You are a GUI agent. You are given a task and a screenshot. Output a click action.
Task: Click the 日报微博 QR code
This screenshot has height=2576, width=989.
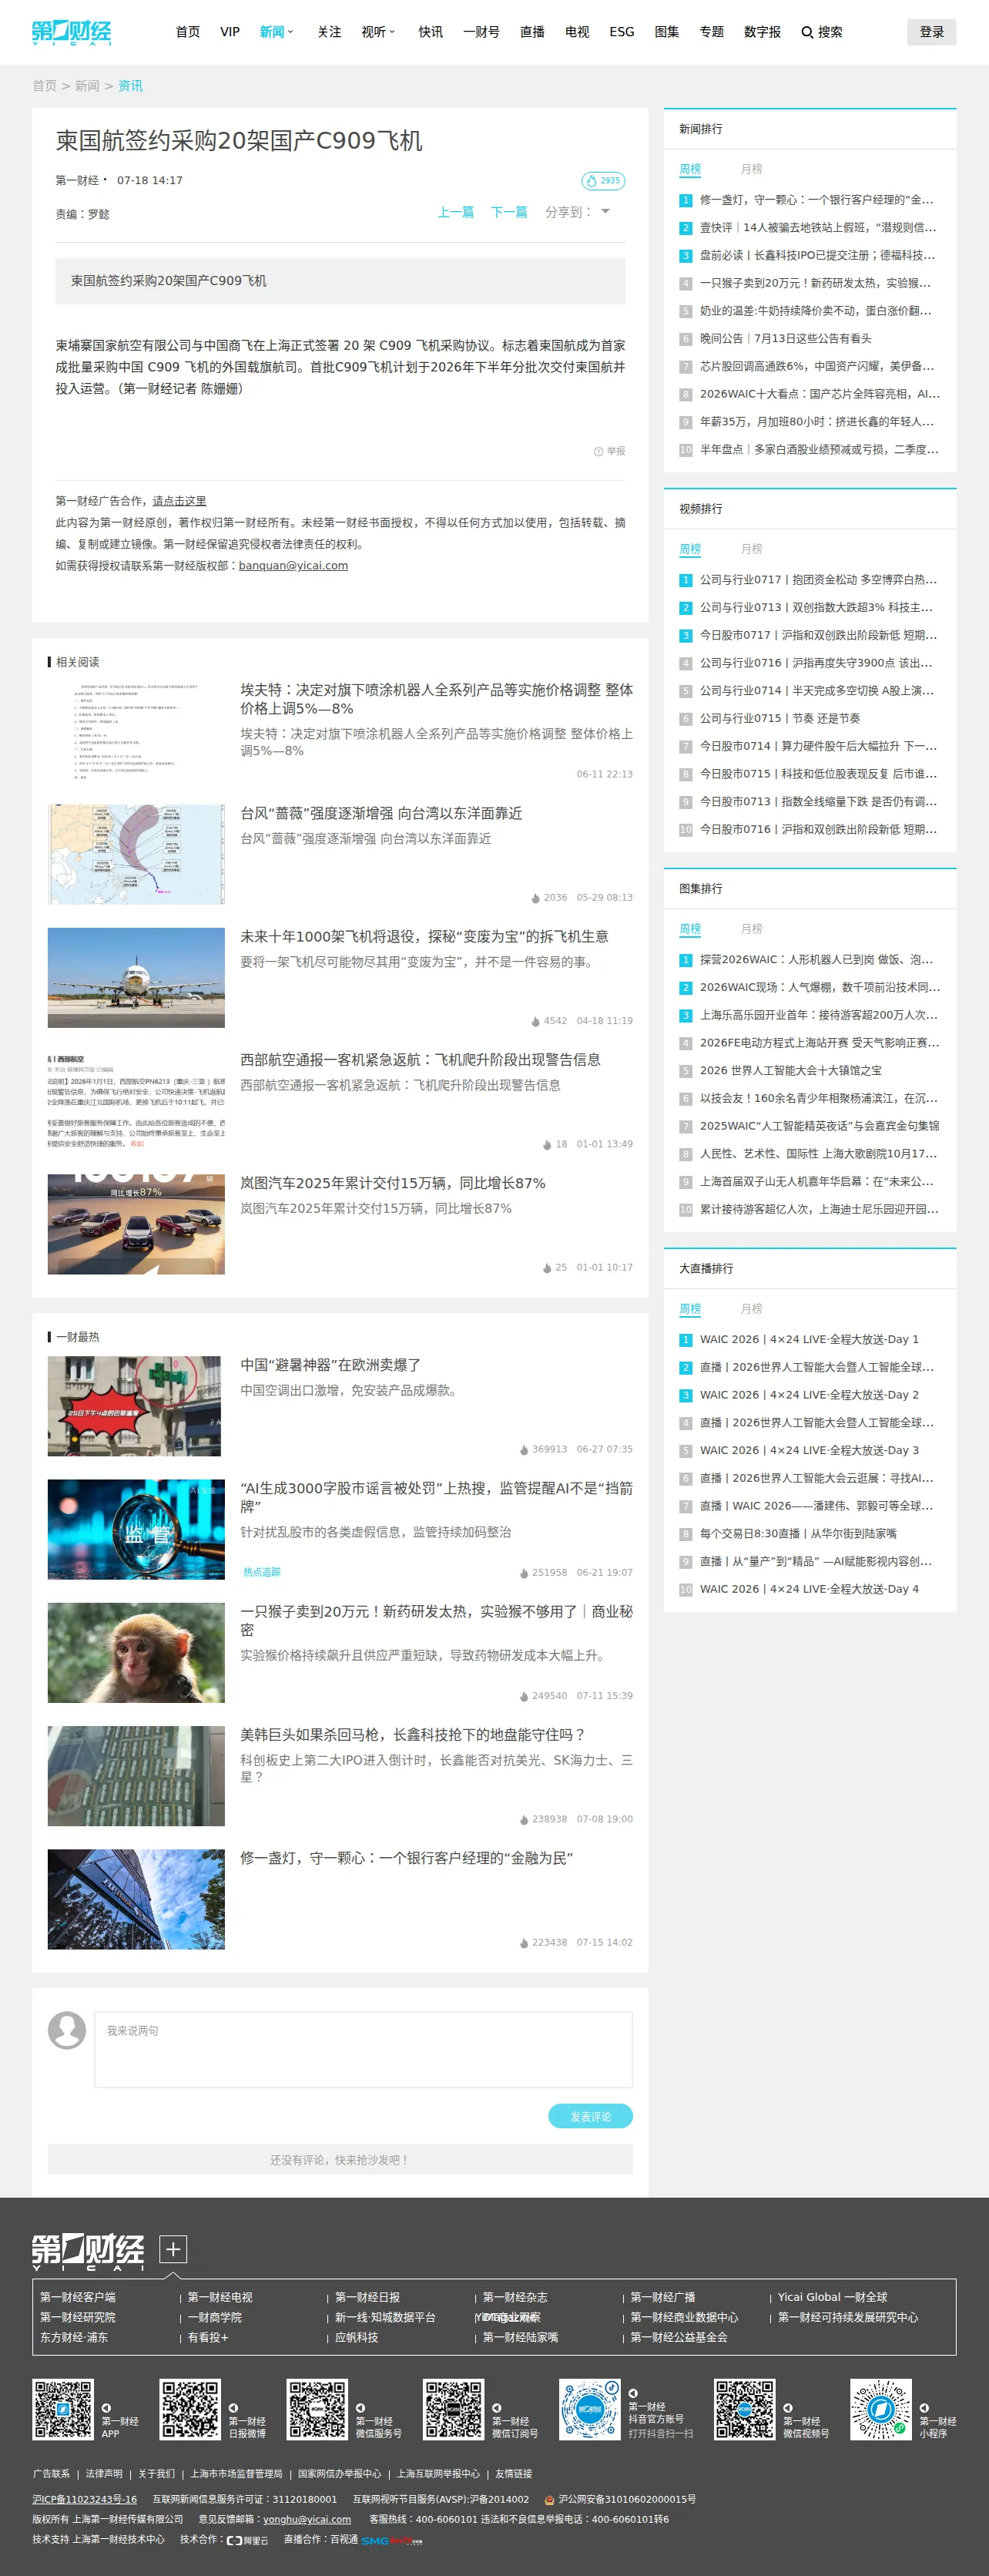[190, 2410]
